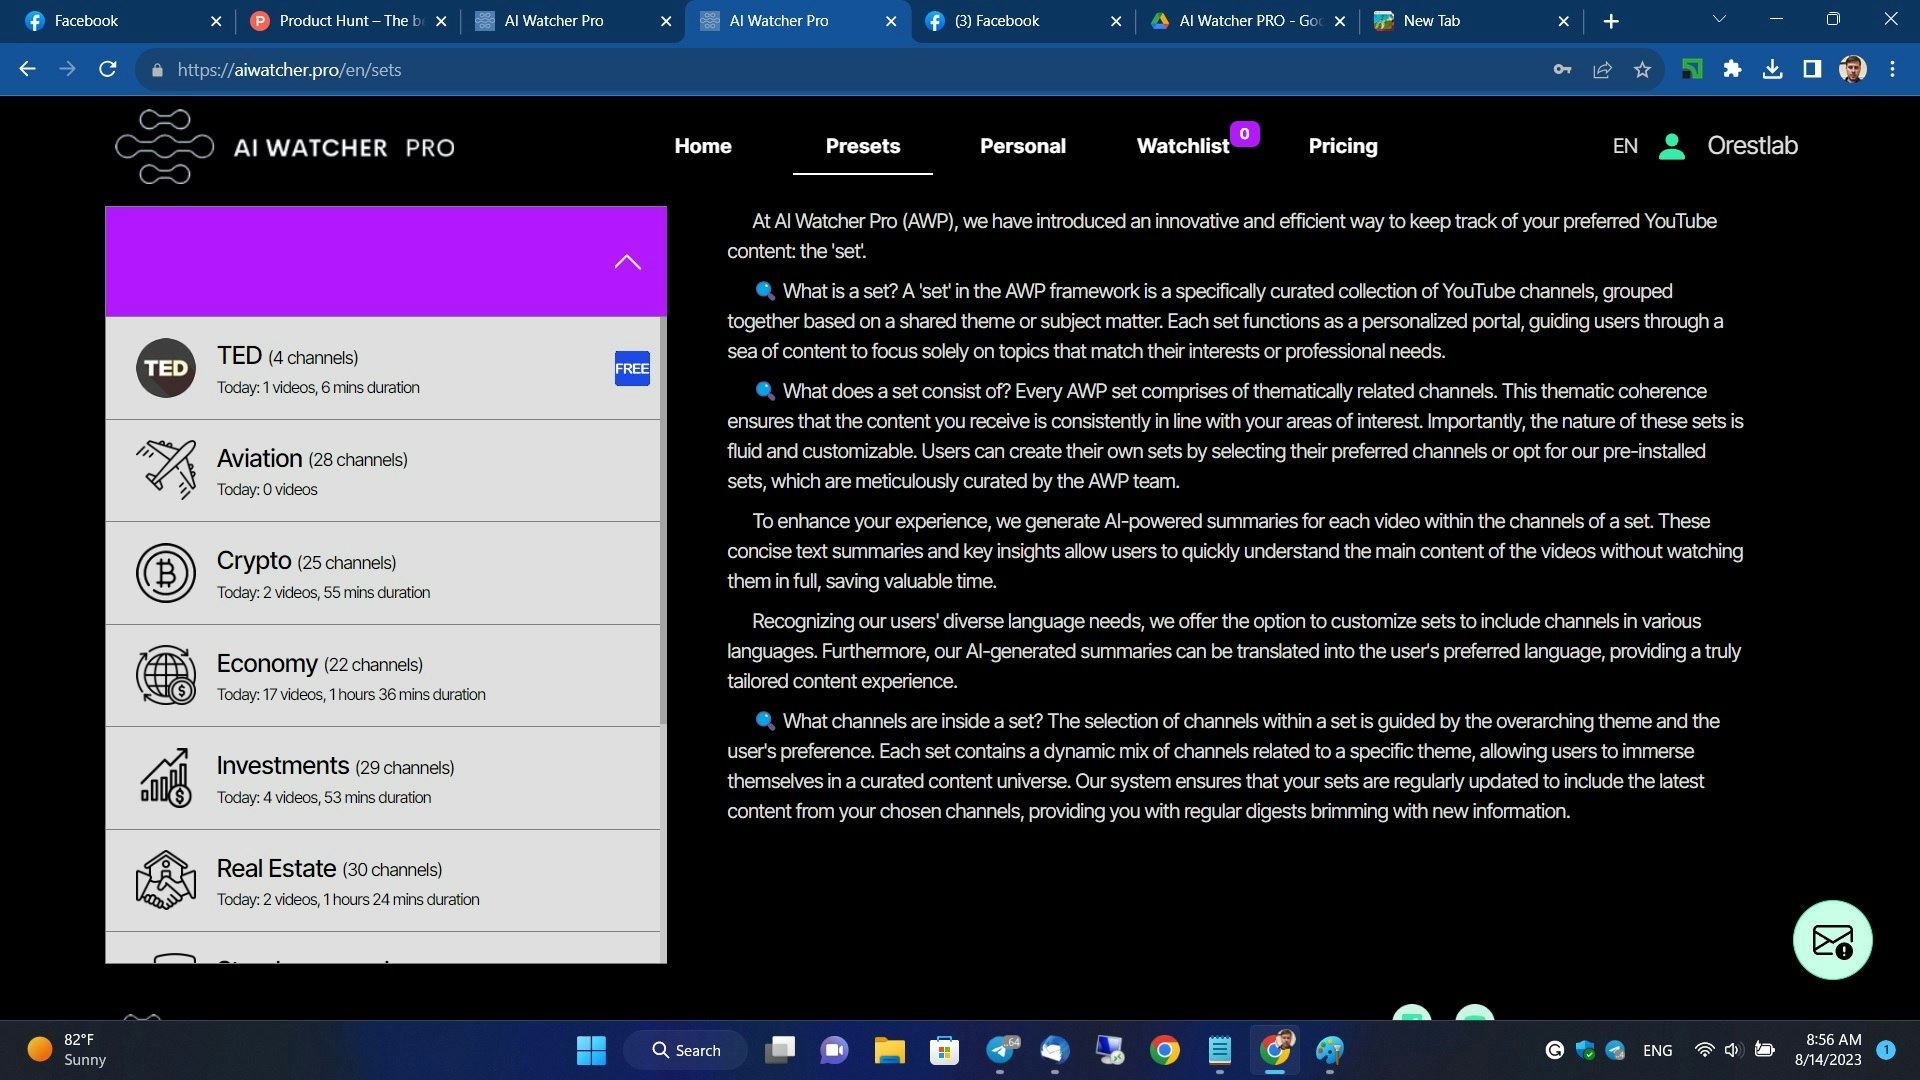The width and height of the screenshot is (1920, 1080).
Task: Click the Real Estate handshake icon
Action: (166, 880)
